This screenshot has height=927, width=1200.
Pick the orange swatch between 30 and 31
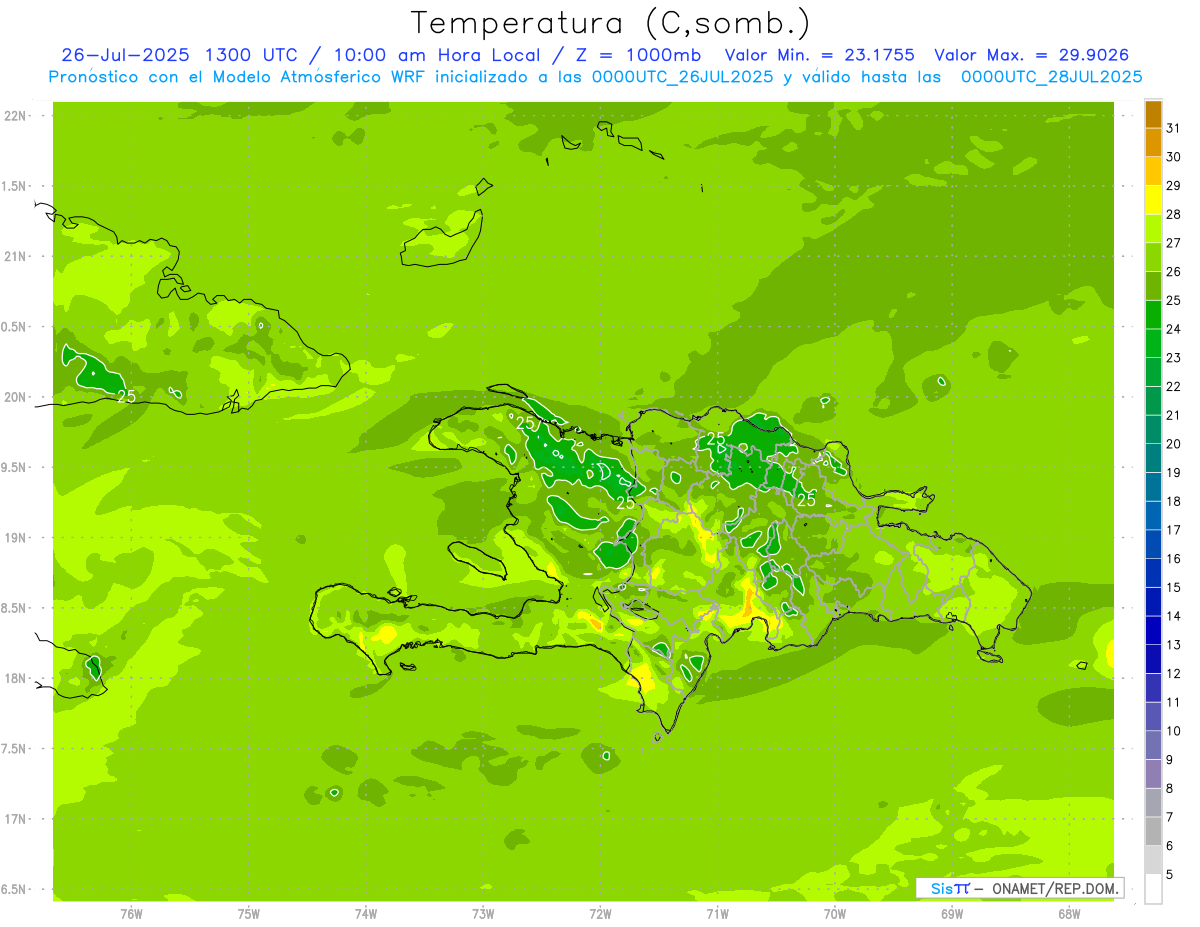click(x=1153, y=143)
